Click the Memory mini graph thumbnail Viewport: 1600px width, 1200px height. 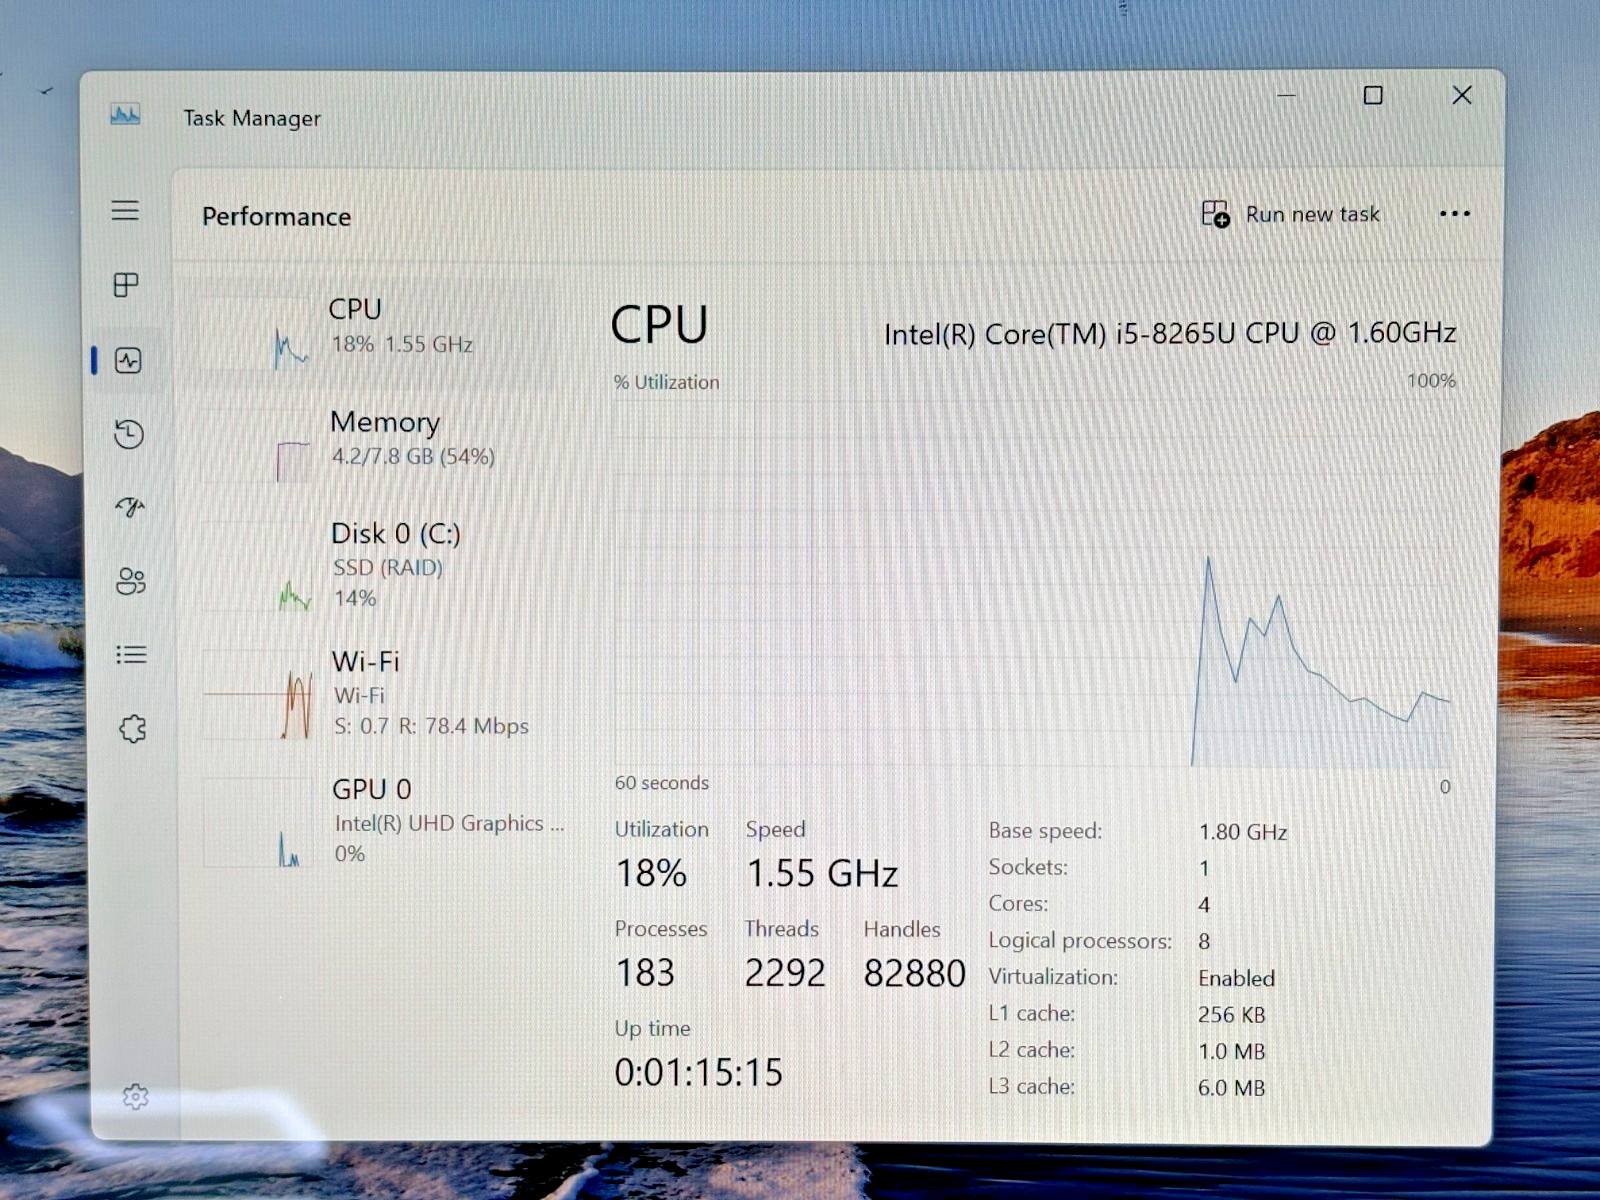pyautogui.click(x=257, y=446)
